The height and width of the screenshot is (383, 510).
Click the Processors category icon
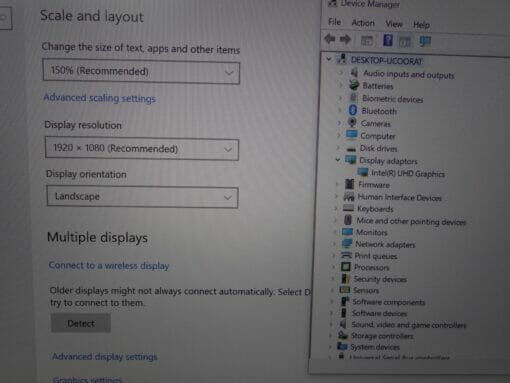(346, 267)
